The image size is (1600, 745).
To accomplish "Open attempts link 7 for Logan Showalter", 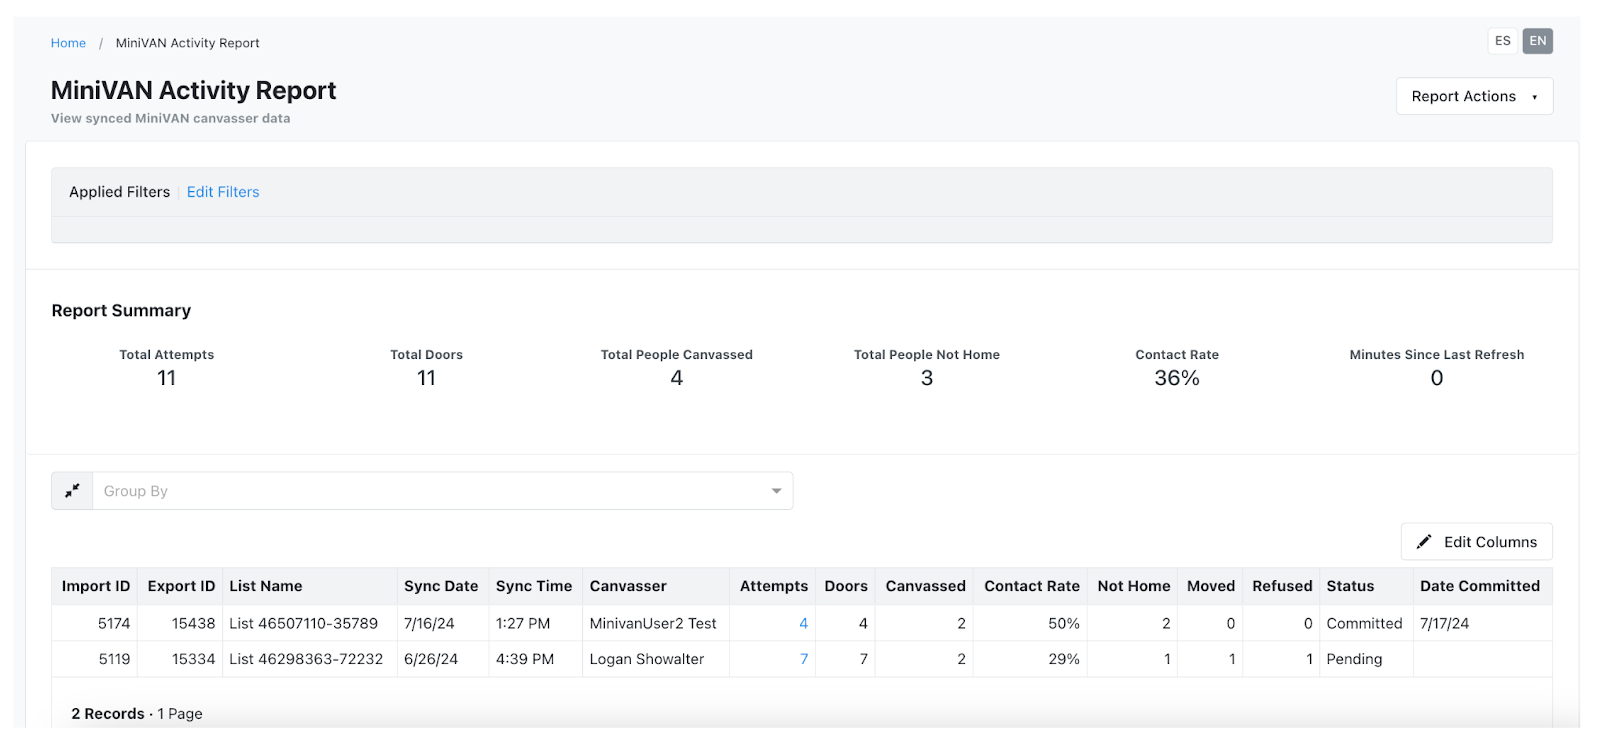I will point(803,659).
